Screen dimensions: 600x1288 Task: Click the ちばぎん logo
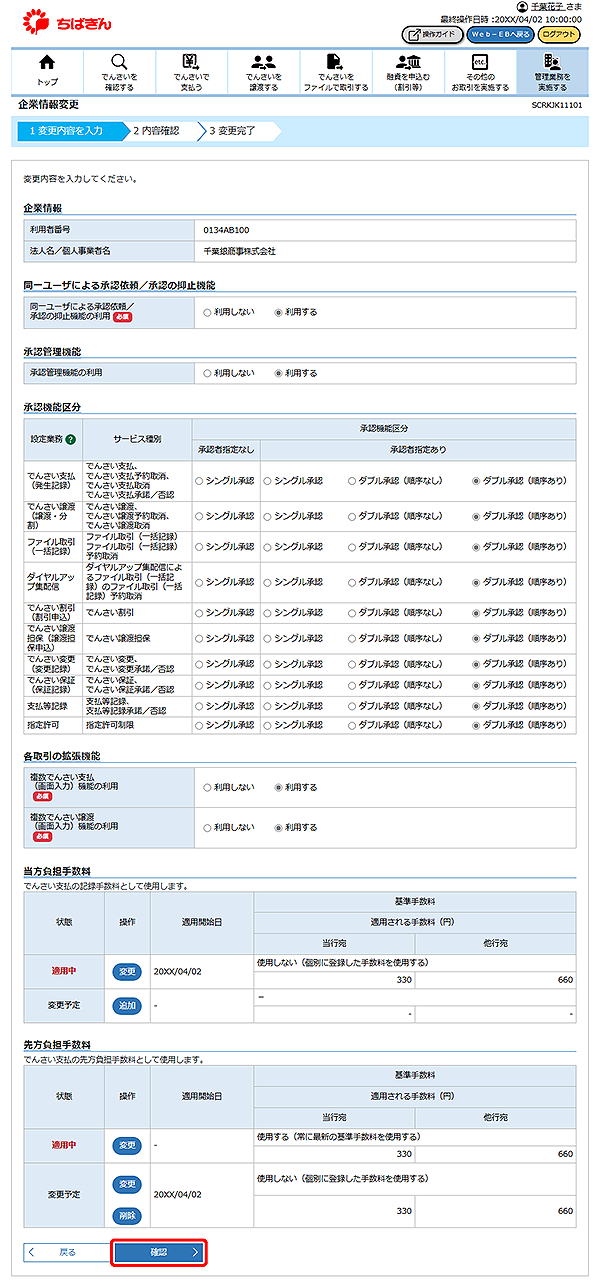pyautogui.click(x=67, y=21)
